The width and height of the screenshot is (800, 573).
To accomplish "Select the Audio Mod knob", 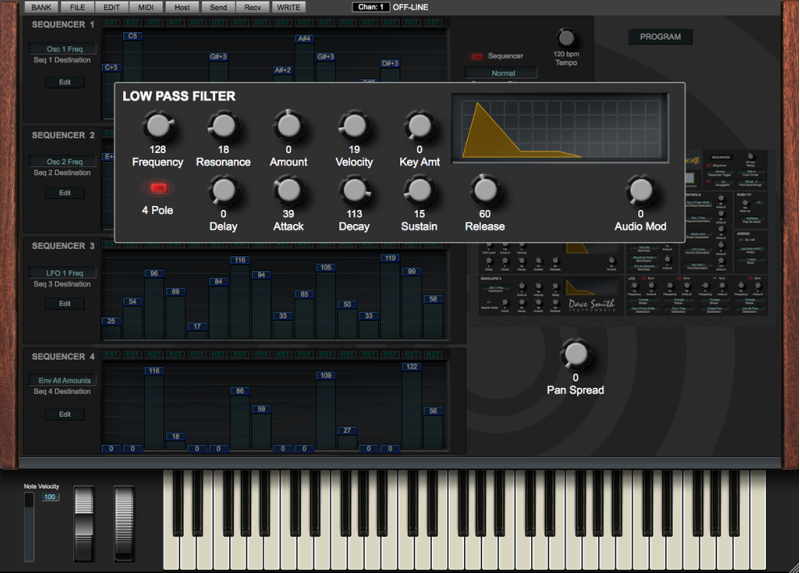I will (640, 190).
